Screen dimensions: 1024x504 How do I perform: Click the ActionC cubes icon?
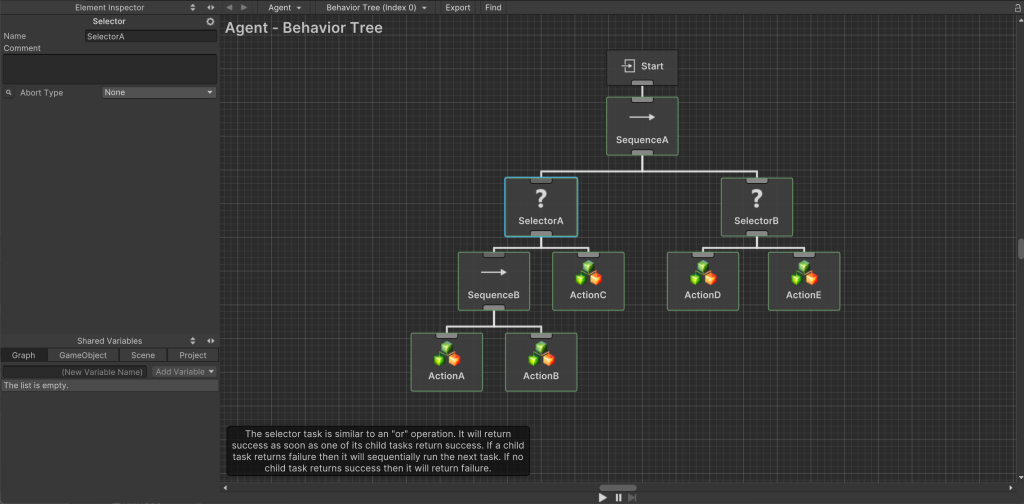(x=588, y=272)
